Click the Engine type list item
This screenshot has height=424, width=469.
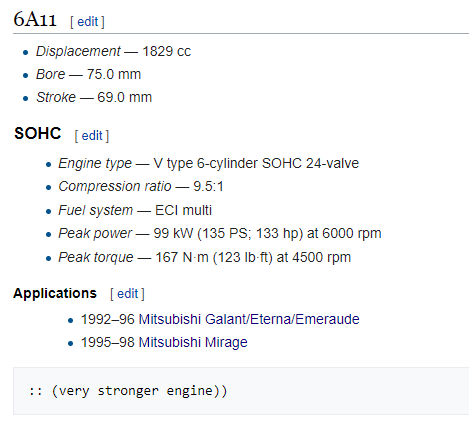208,164
